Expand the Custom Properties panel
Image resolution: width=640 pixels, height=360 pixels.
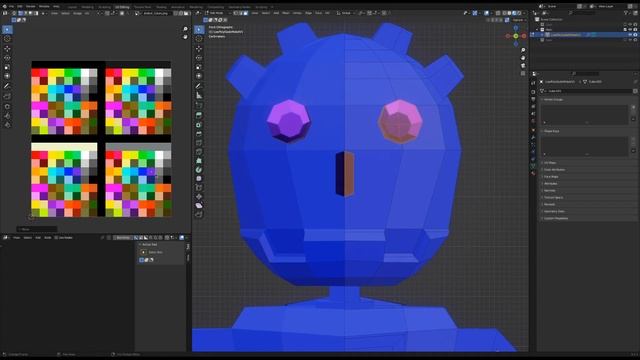point(556,218)
